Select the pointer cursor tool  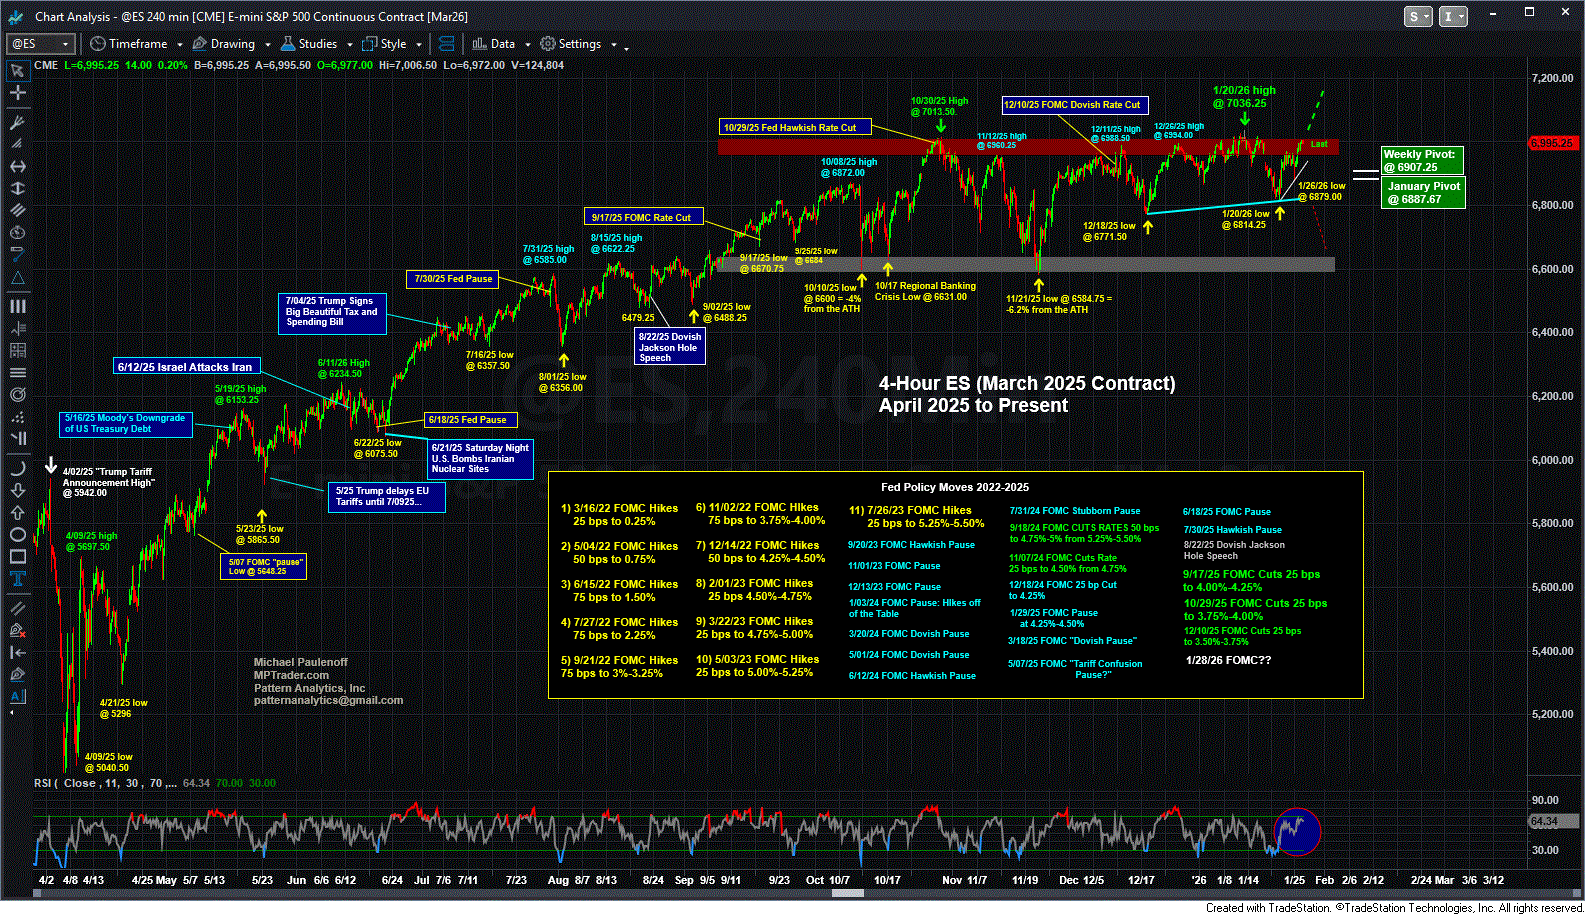17,71
